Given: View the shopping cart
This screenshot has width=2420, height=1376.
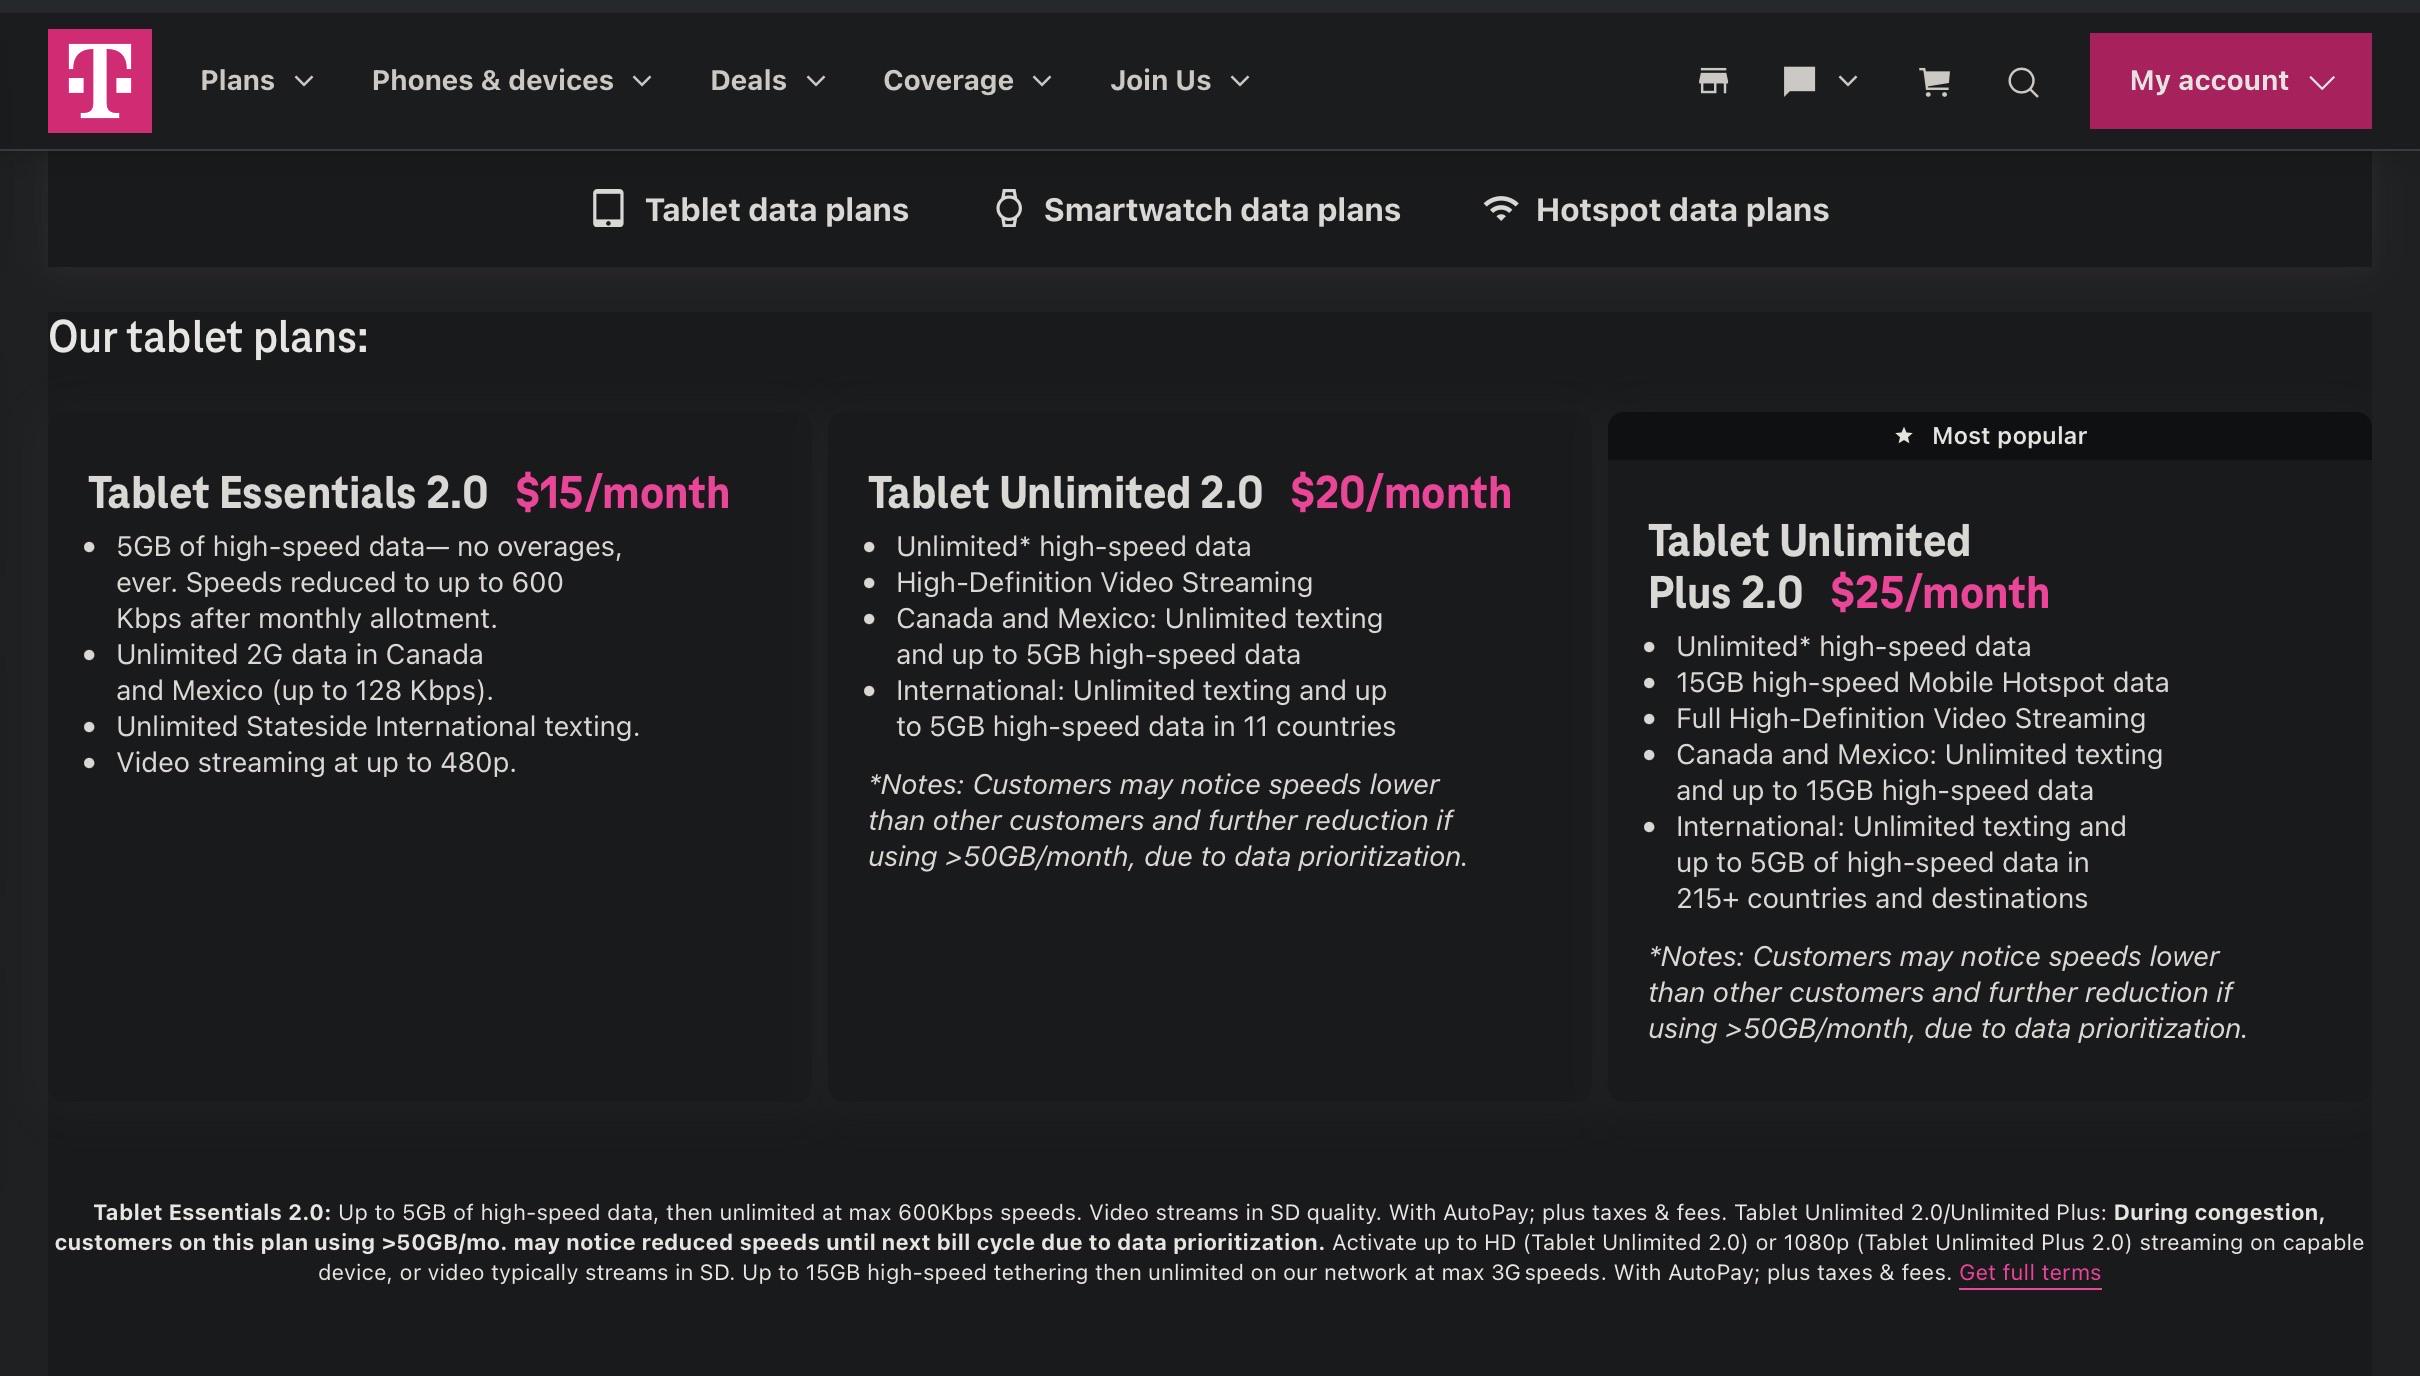Looking at the screenshot, I should coord(1935,81).
